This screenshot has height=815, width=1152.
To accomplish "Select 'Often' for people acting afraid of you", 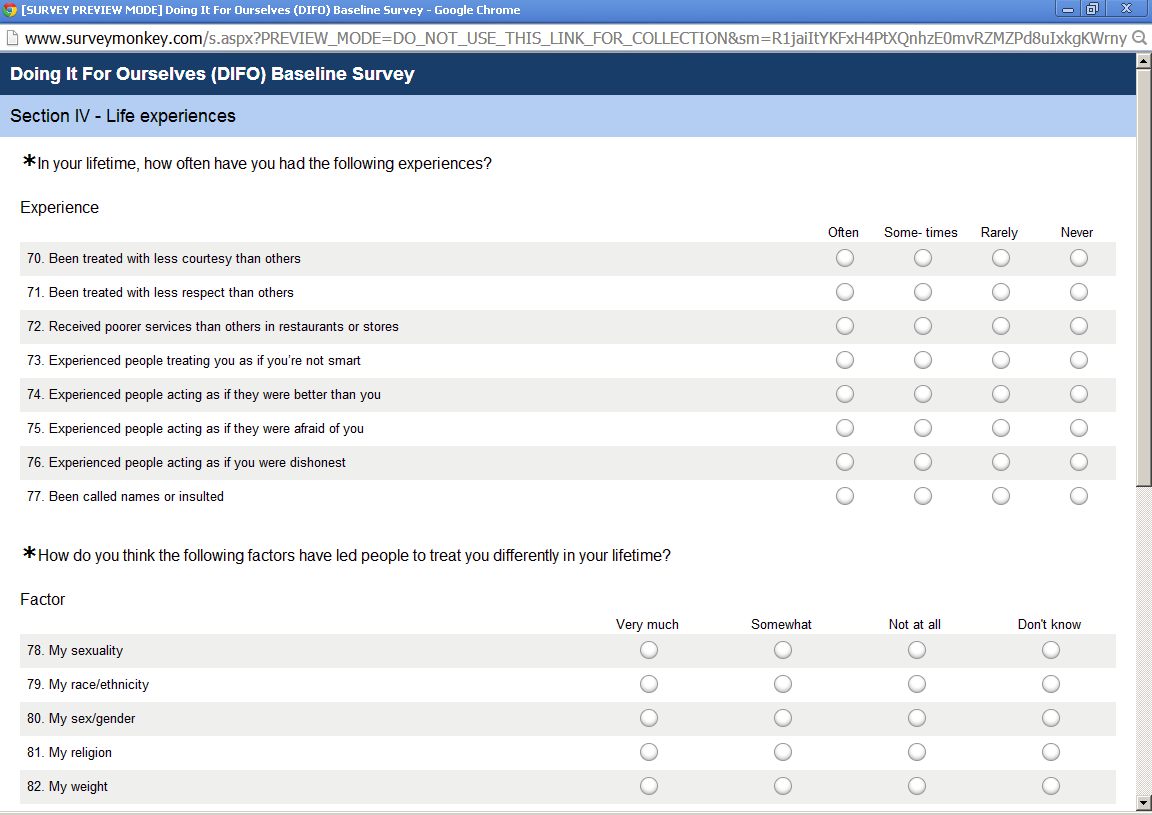I will pos(845,428).
